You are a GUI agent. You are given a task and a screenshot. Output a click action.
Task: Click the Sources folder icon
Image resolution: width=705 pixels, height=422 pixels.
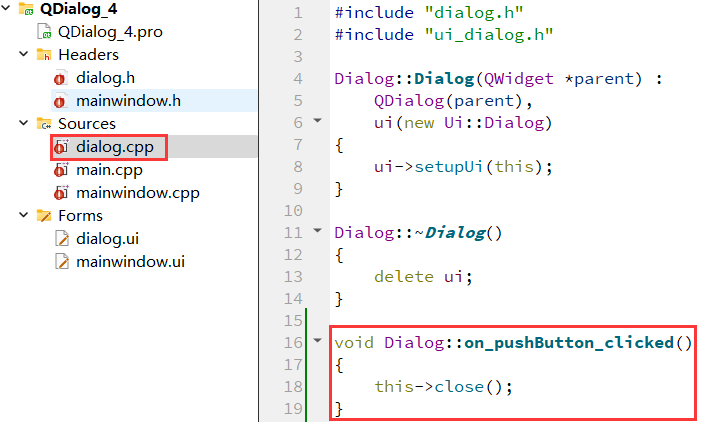tap(44, 123)
